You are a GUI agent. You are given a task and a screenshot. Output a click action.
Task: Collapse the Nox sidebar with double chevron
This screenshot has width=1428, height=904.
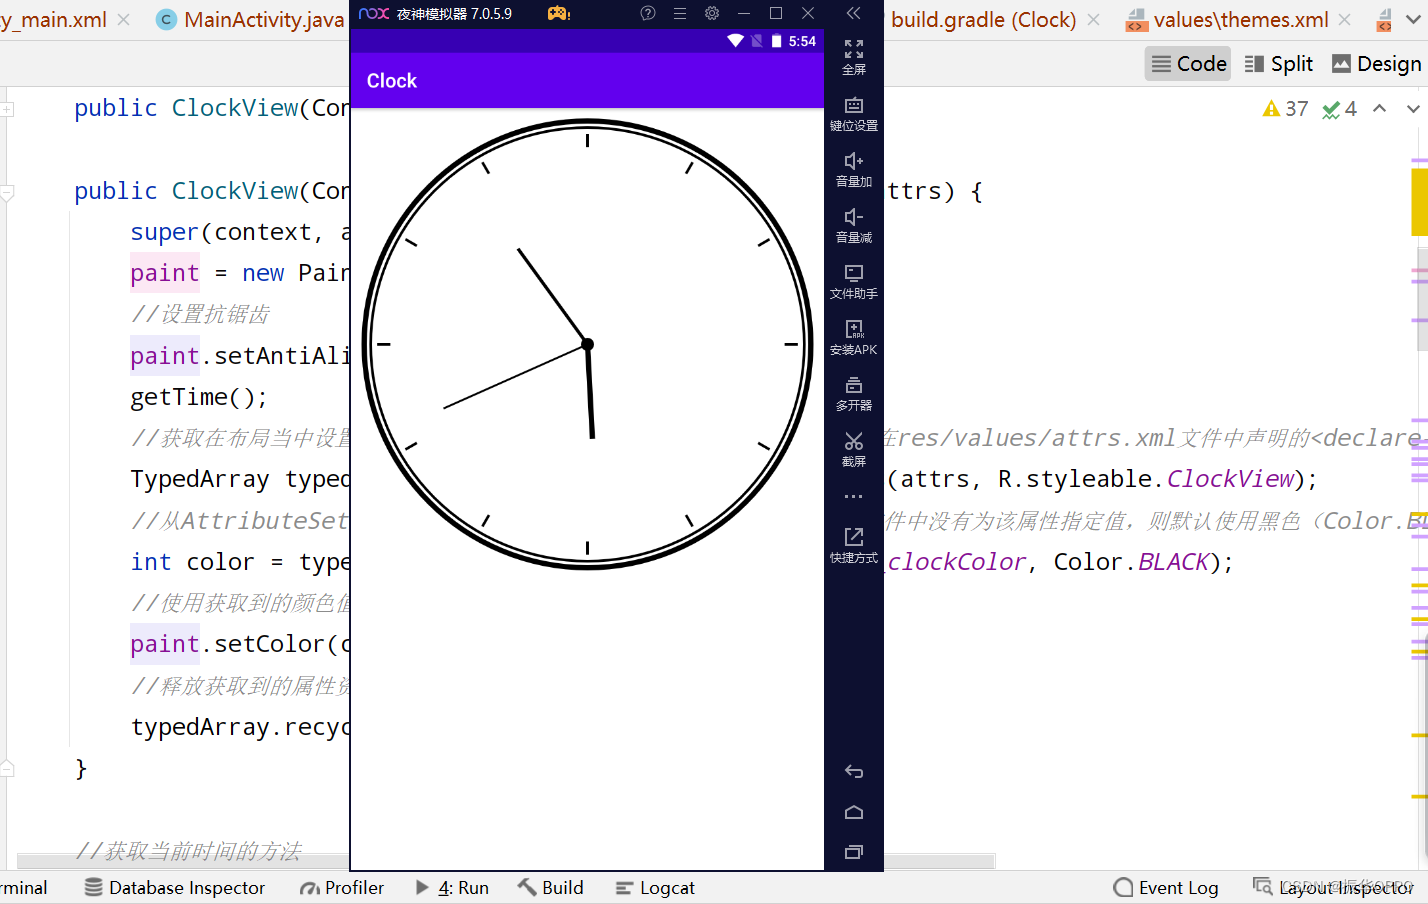tap(853, 13)
